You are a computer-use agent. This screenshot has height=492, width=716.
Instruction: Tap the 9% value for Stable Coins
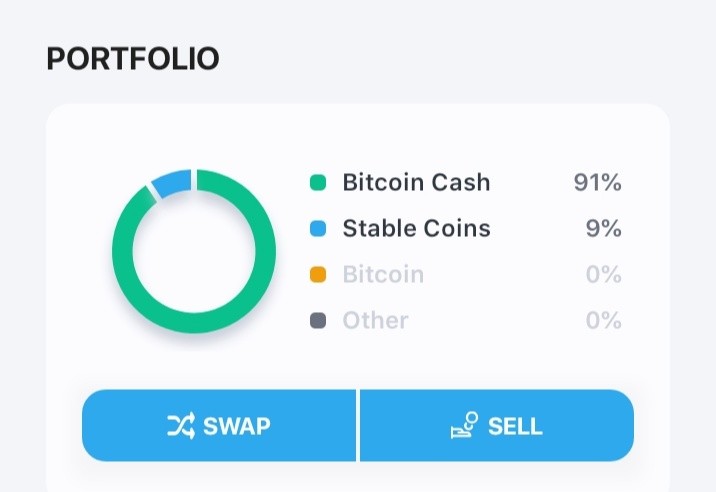point(604,228)
